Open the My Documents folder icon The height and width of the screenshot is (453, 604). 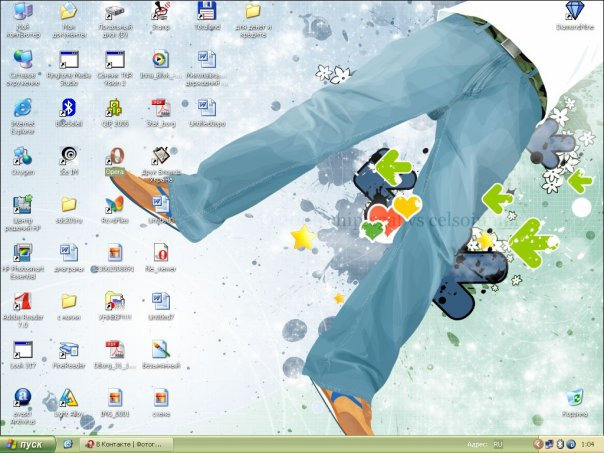pos(69,12)
